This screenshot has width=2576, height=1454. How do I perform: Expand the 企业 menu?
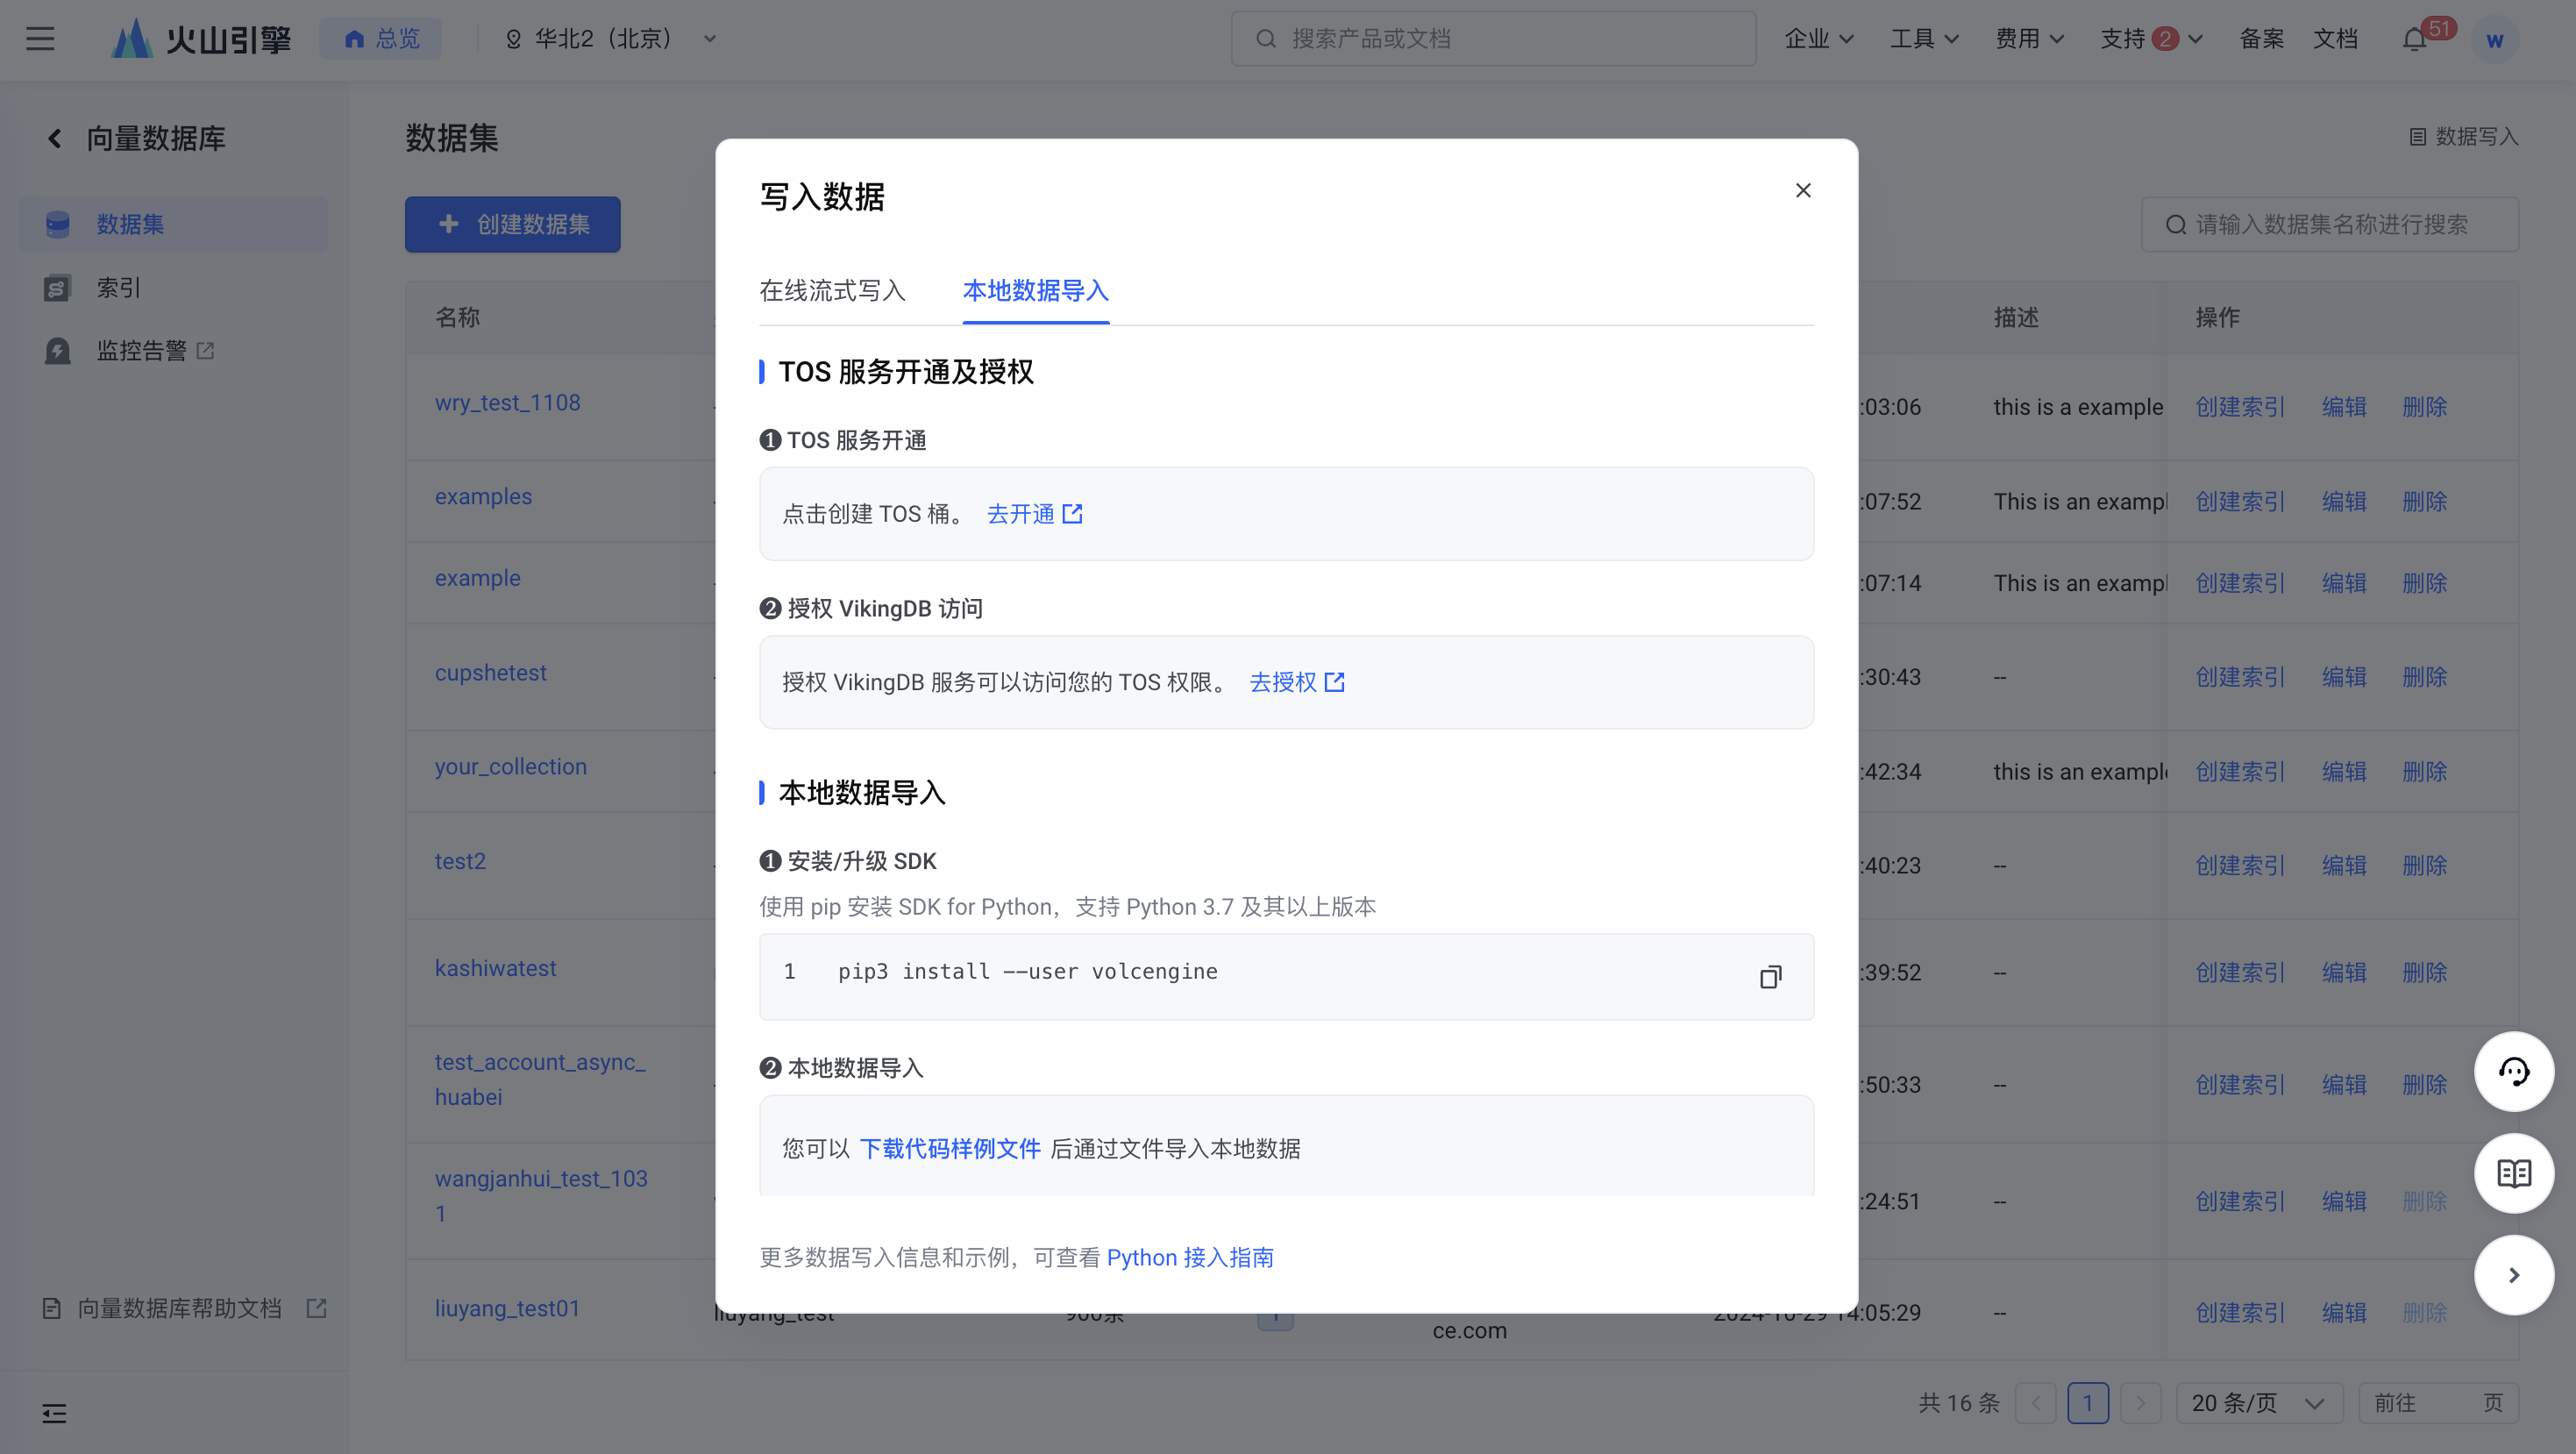(1819, 39)
